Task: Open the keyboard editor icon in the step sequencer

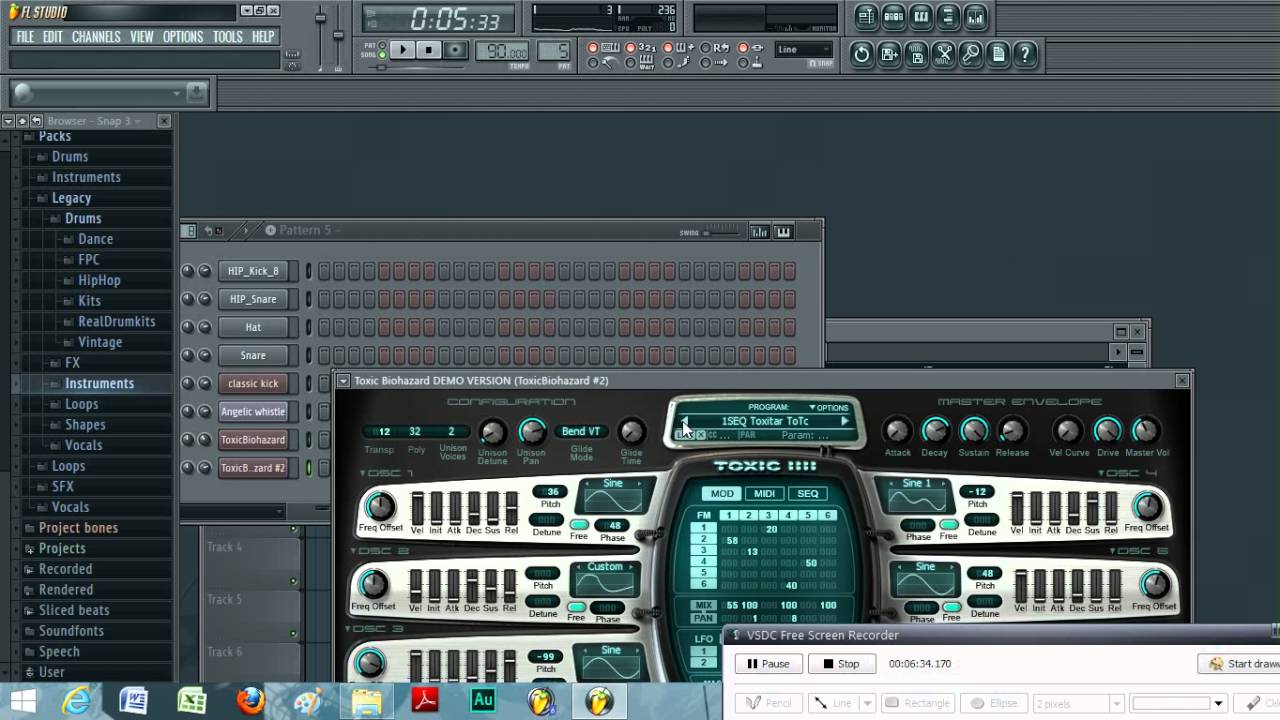Action: (783, 232)
